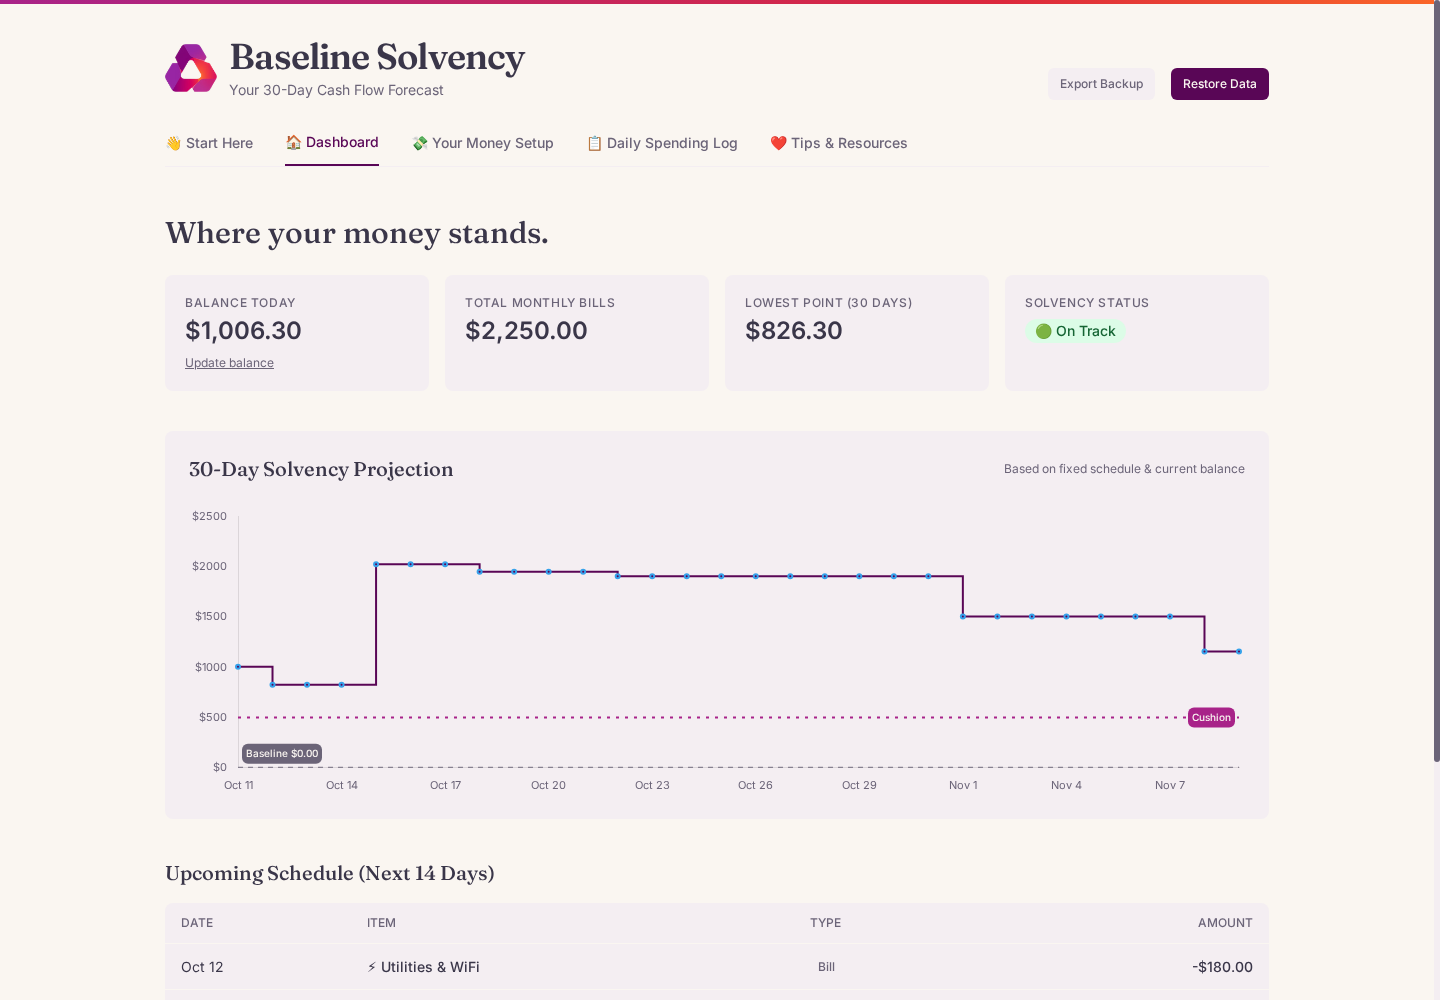Click the Export Backup button

(x=1101, y=84)
